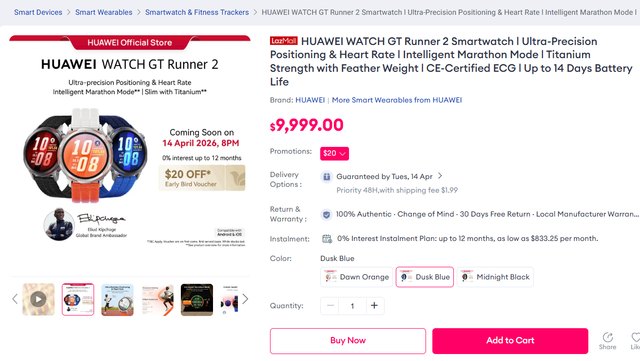Click the instalment calendar icon
This screenshot has height=361, width=640.
327,239
